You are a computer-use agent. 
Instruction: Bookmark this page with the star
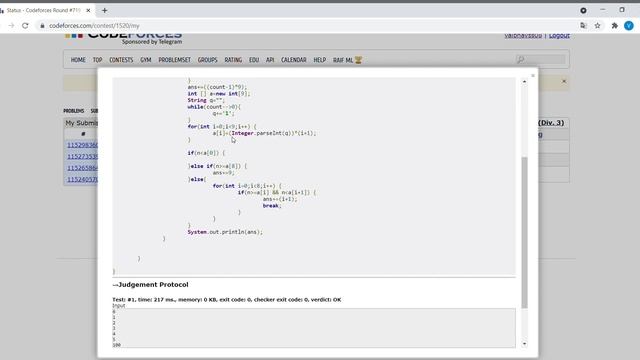coord(598,26)
